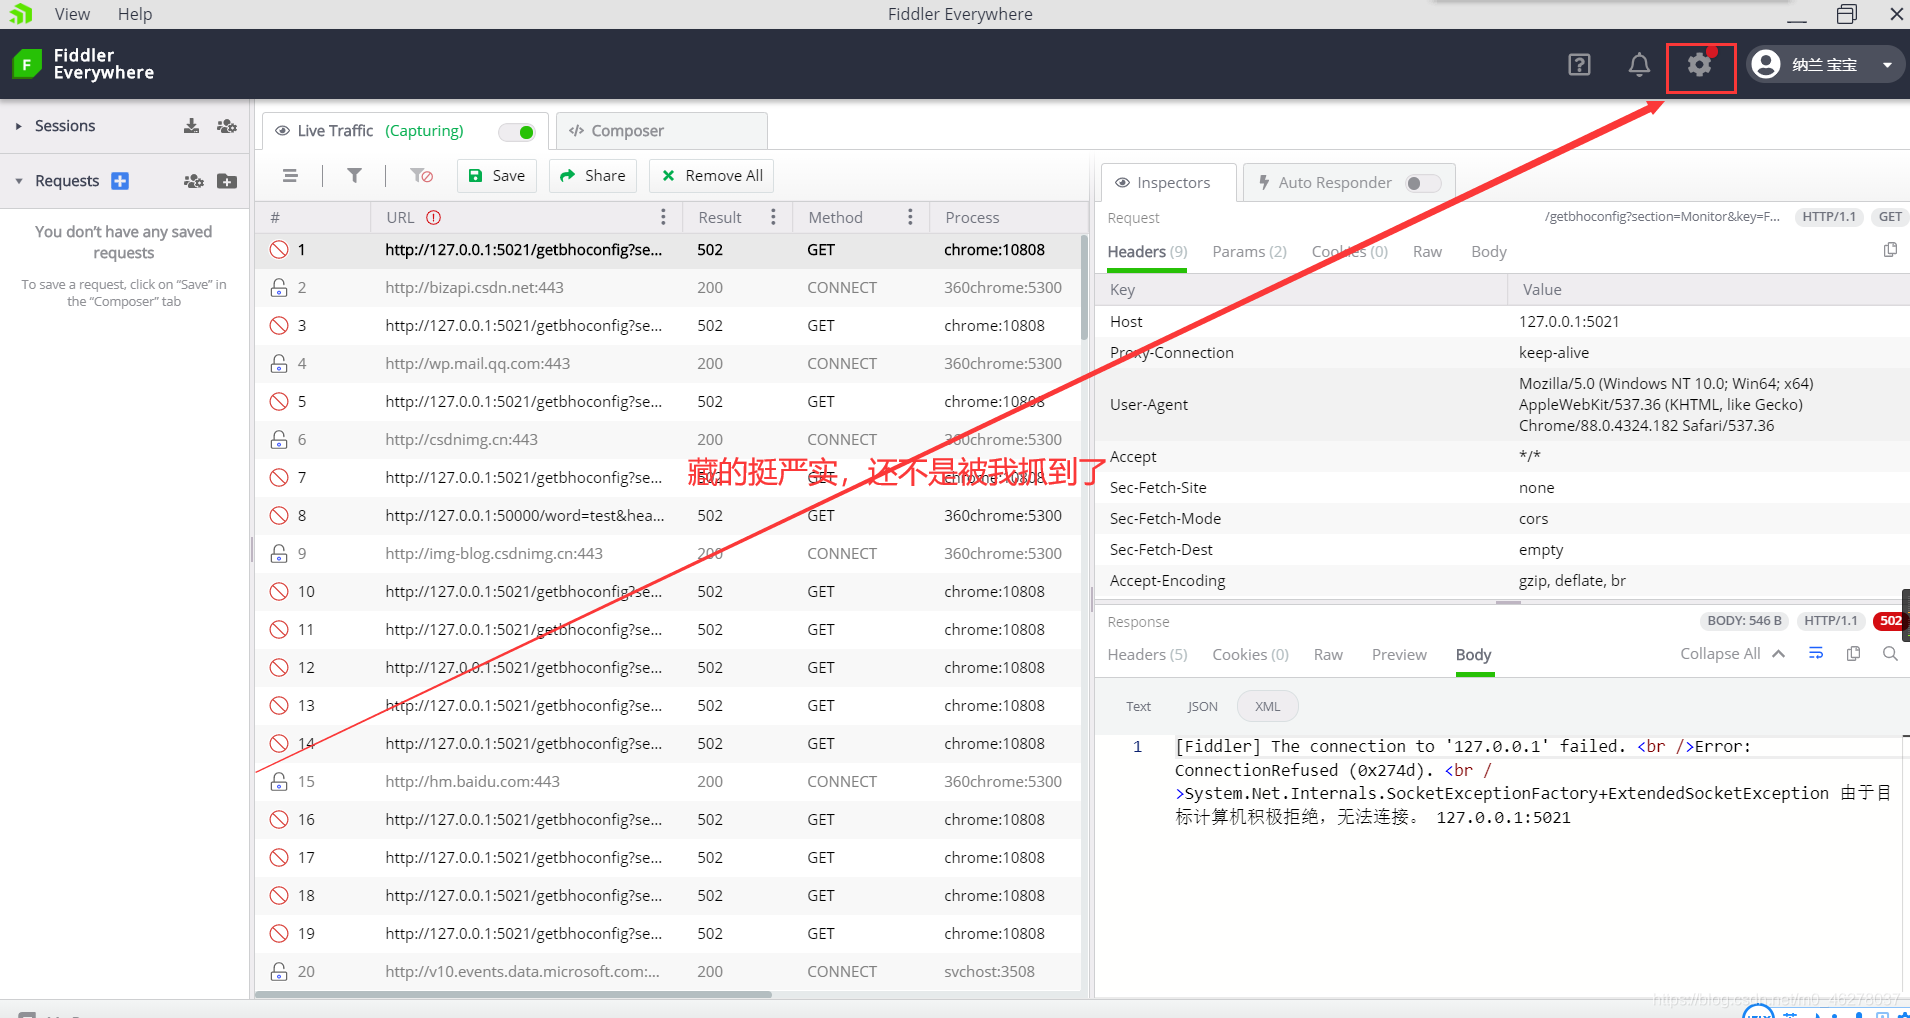Open the settings gear icon
The height and width of the screenshot is (1018, 1910).
1699,65
